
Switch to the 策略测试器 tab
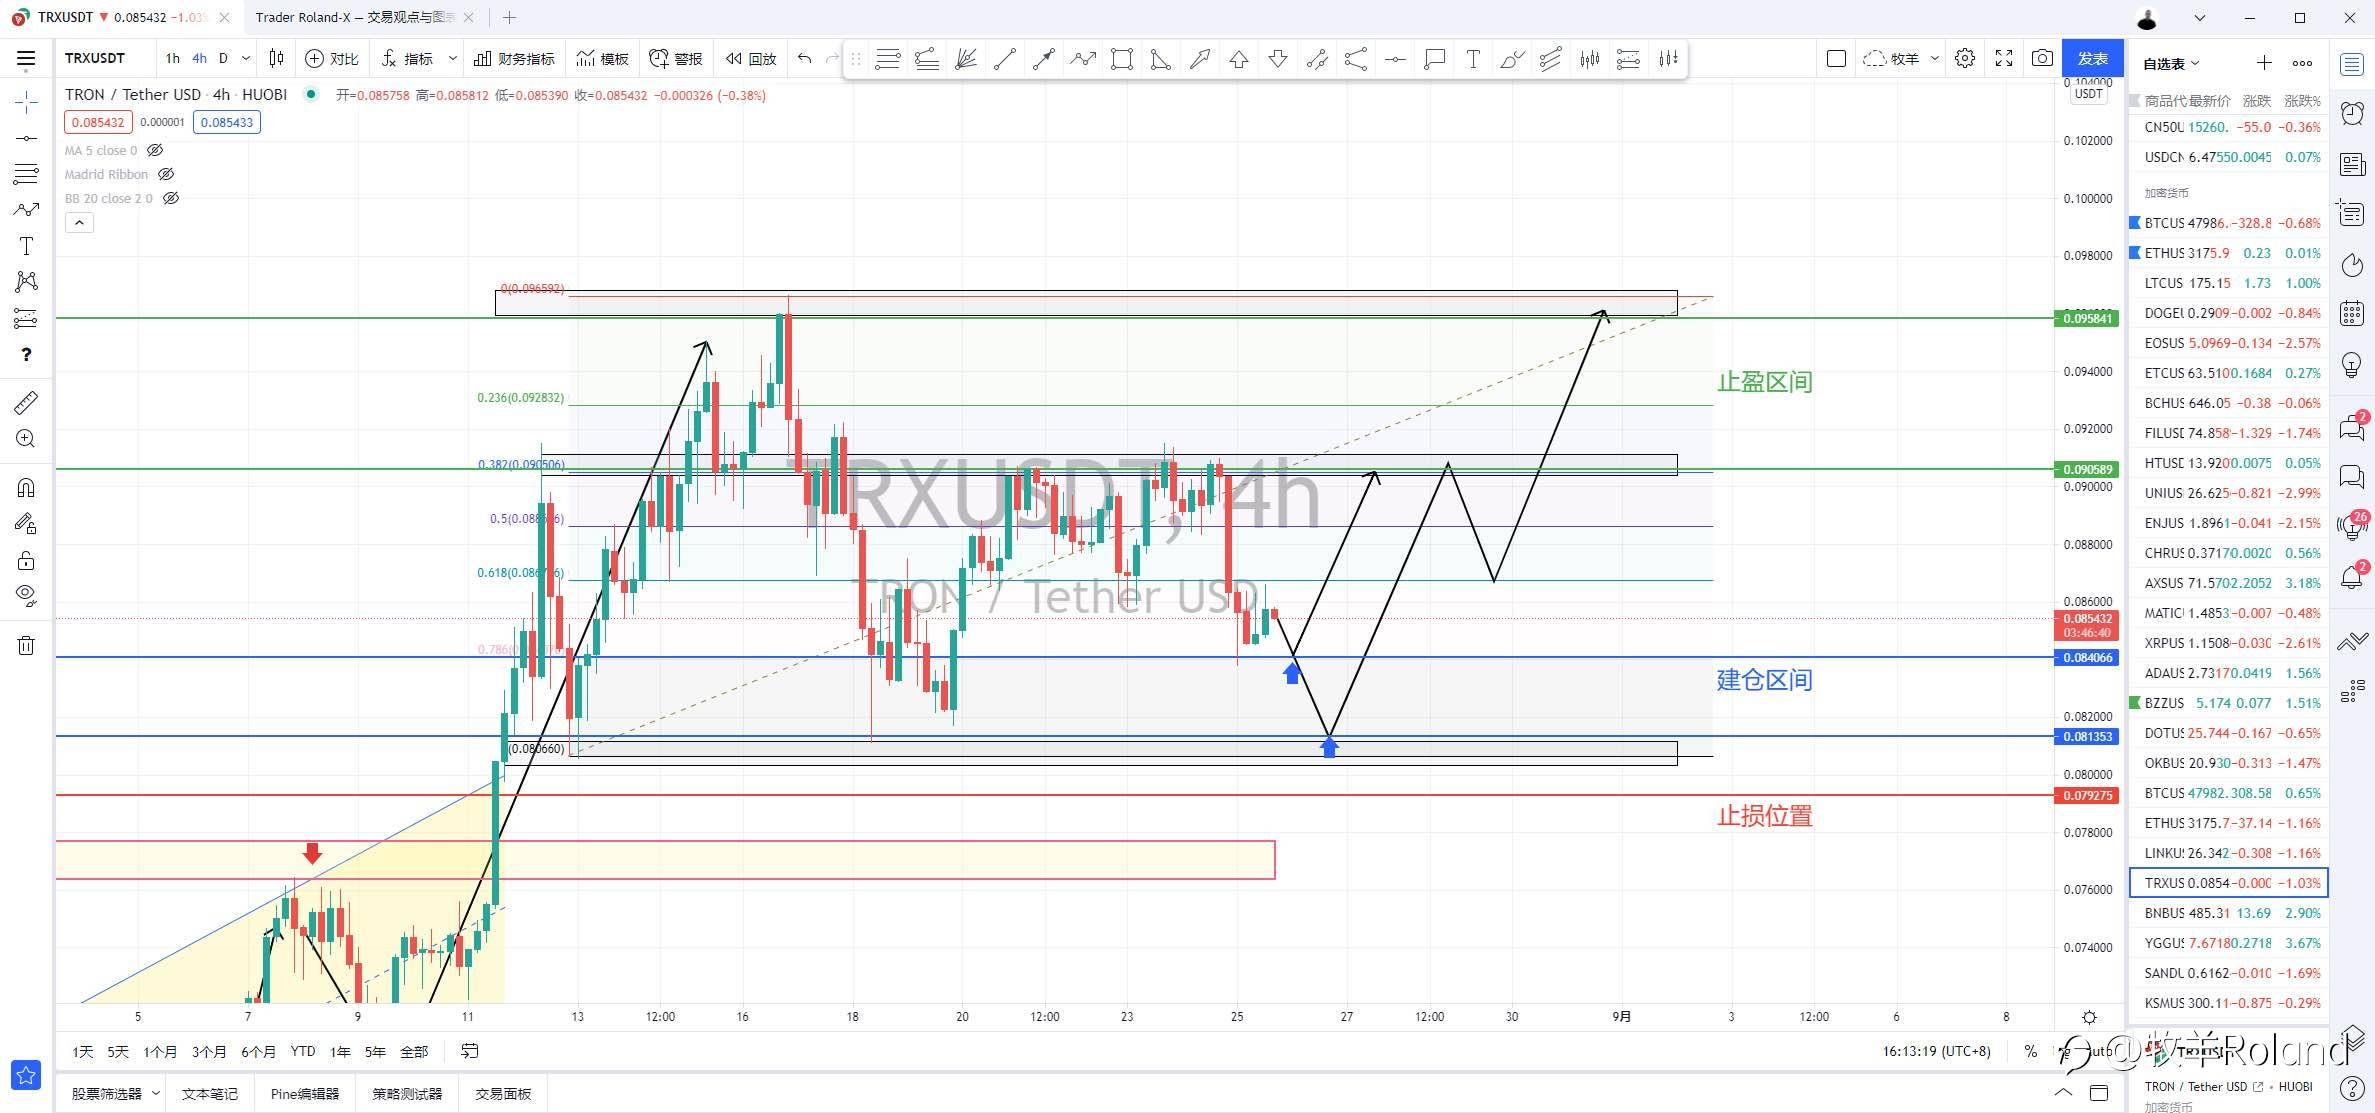click(x=406, y=1093)
